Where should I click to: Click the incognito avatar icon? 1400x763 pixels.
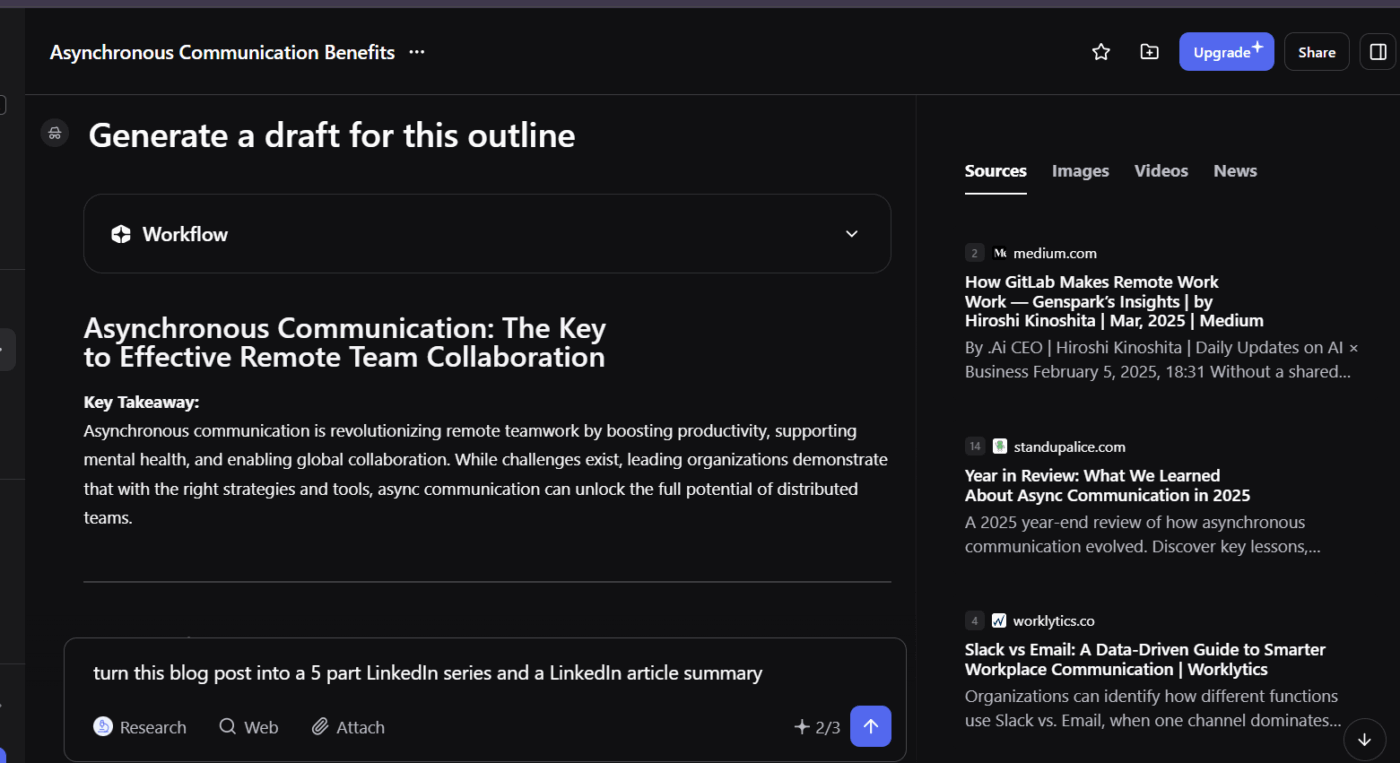pos(54,133)
